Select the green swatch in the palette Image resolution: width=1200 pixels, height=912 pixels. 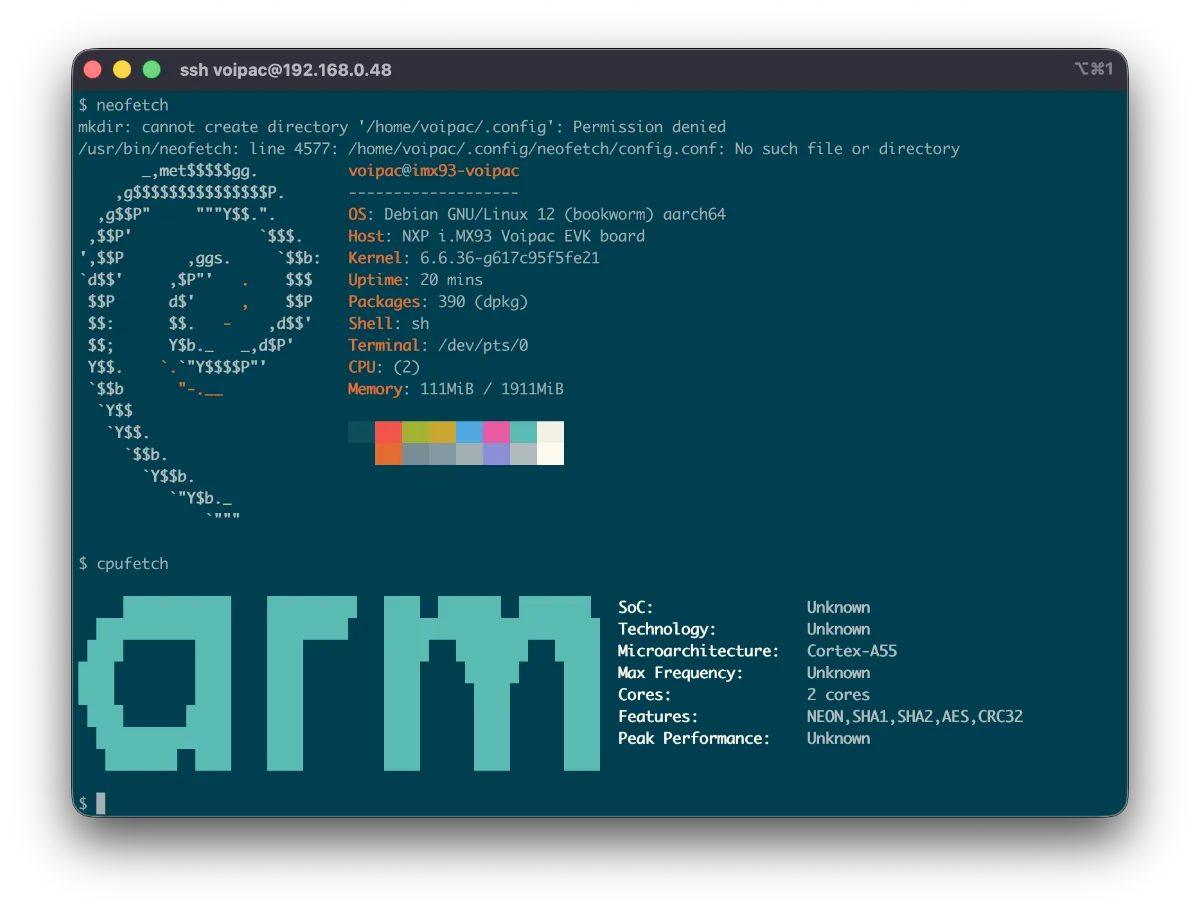click(415, 432)
